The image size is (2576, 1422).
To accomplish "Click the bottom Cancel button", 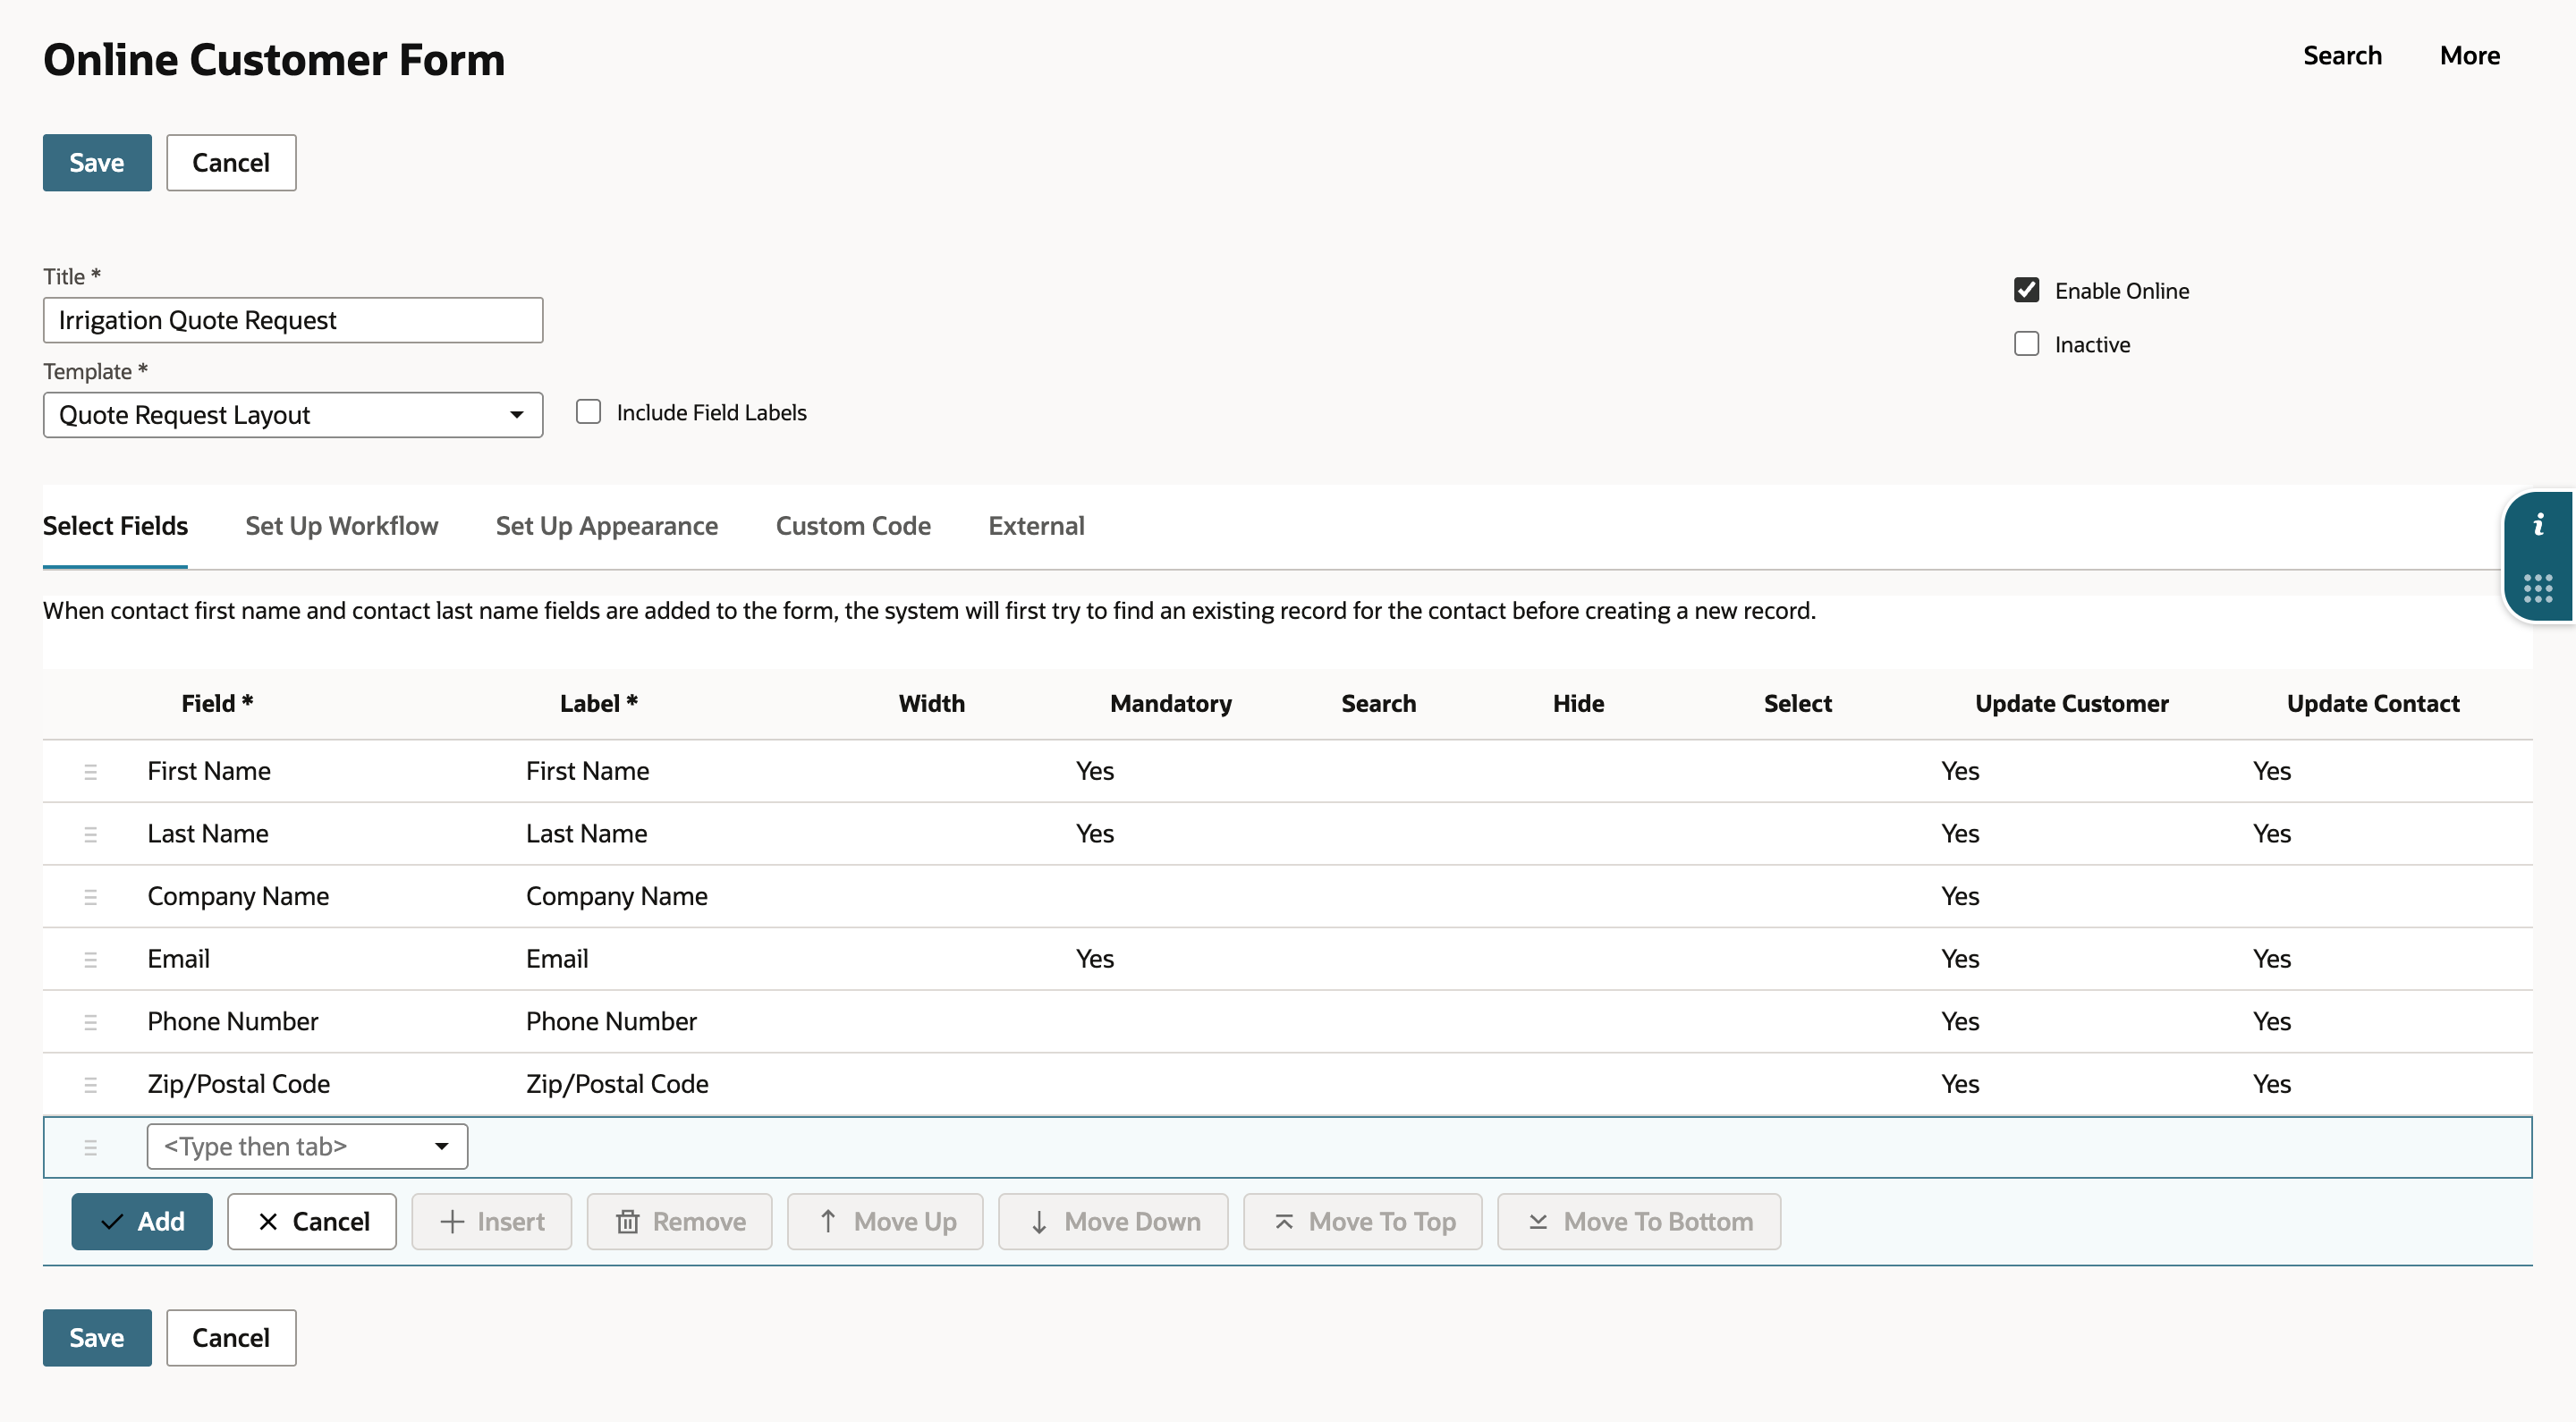I will 231,1338.
